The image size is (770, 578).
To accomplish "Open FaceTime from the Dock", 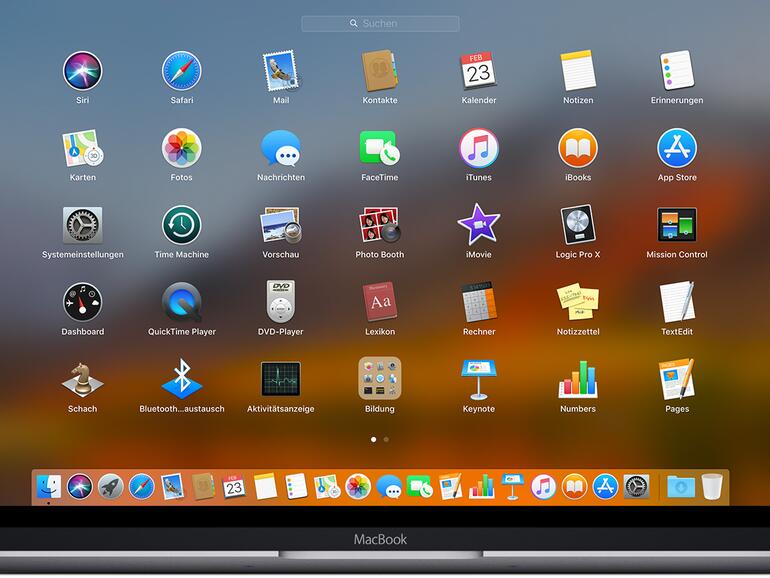I will click(420, 487).
